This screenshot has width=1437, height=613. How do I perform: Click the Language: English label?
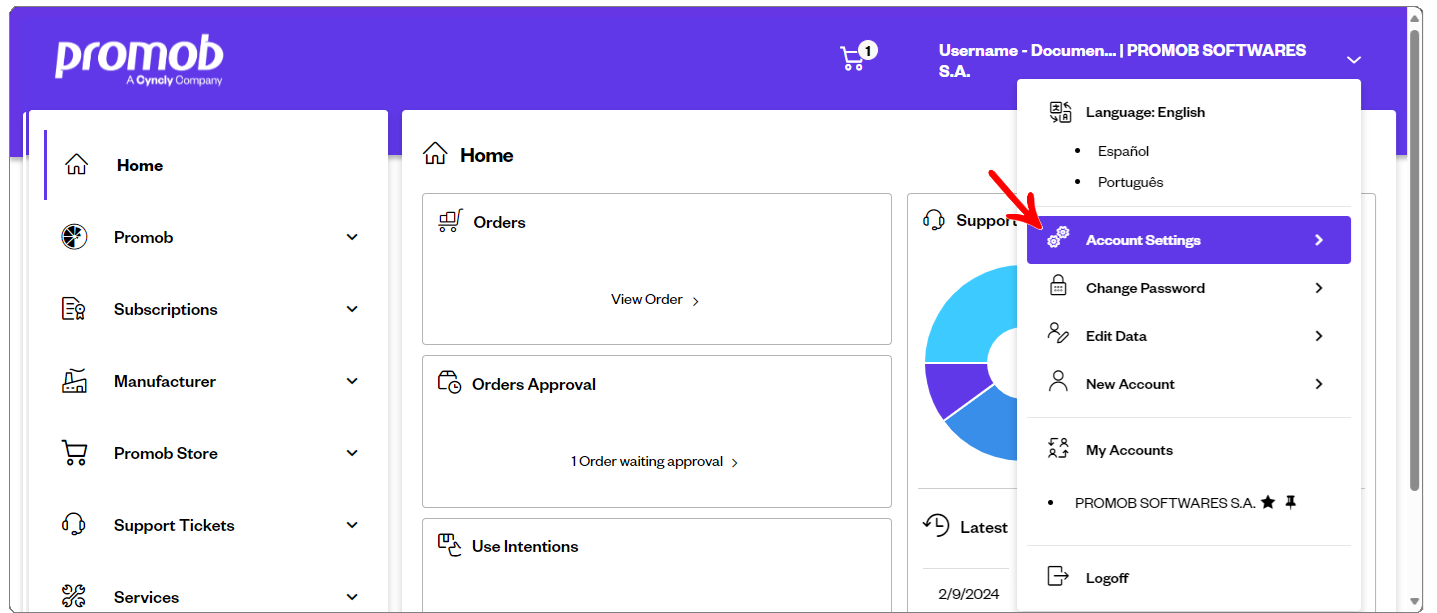[1145, 112]
